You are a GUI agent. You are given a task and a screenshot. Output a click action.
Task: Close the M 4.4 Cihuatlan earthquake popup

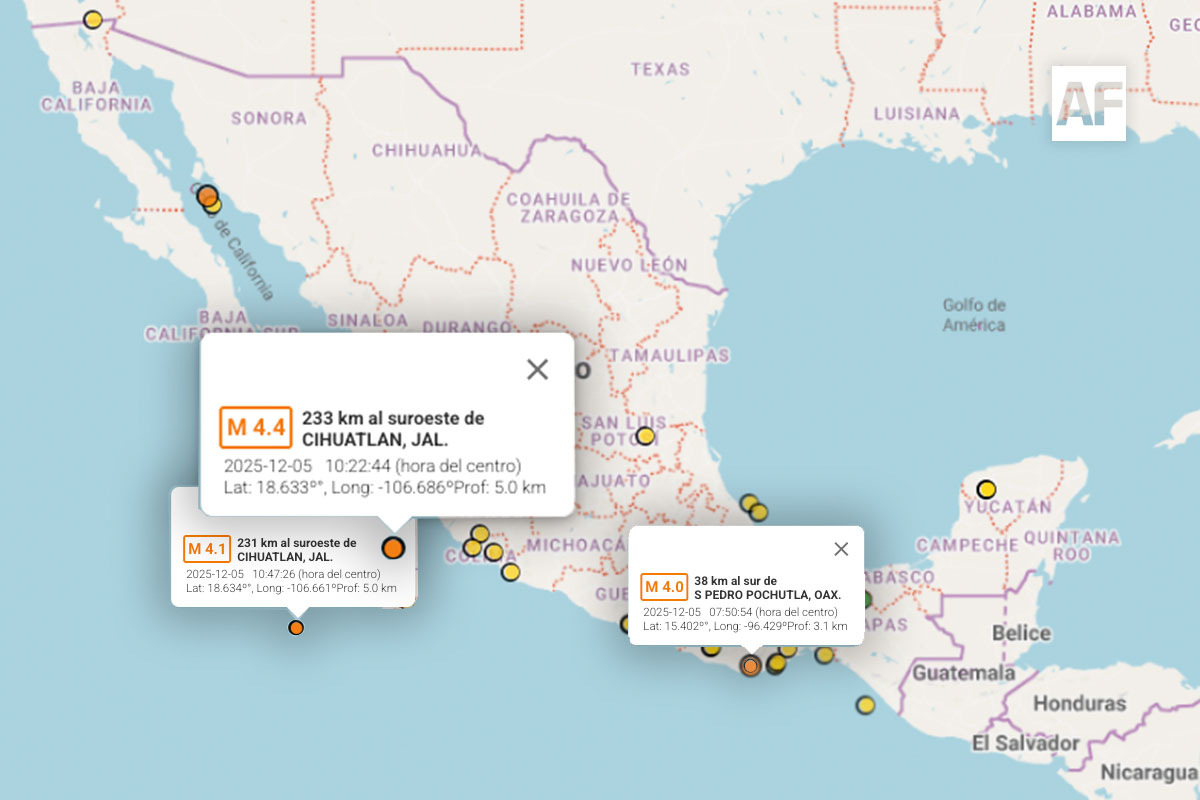[x=537, y=369]
